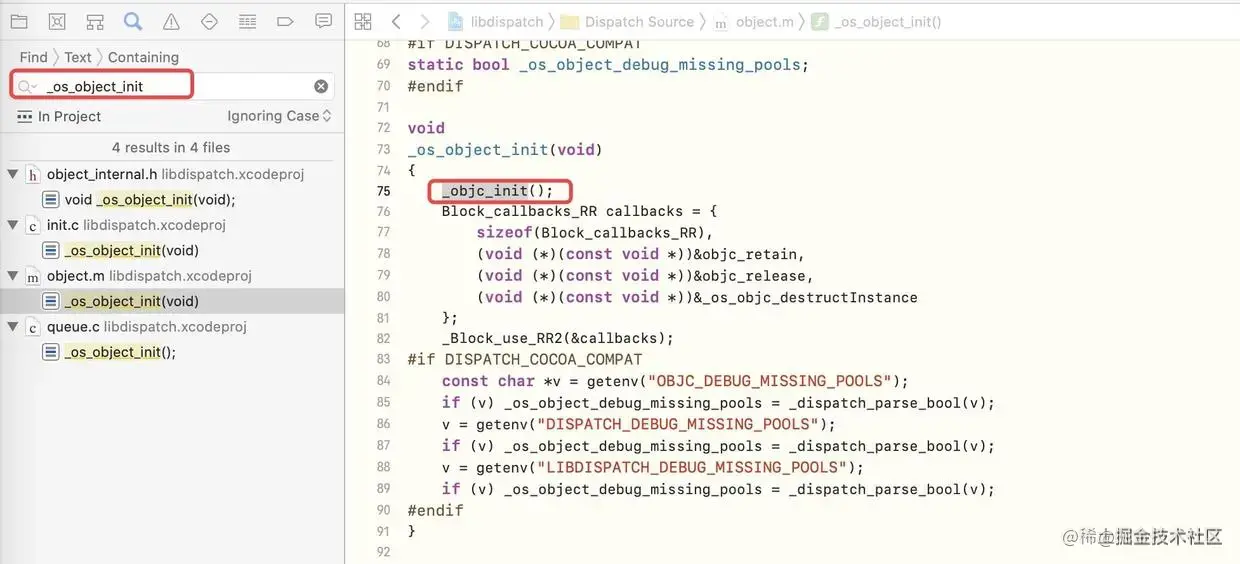This screenshot has height=564, width=1240.
Task: Click the "OBJC_DEBUG_MISSING_POOLS" string
Action: point(769,381)
